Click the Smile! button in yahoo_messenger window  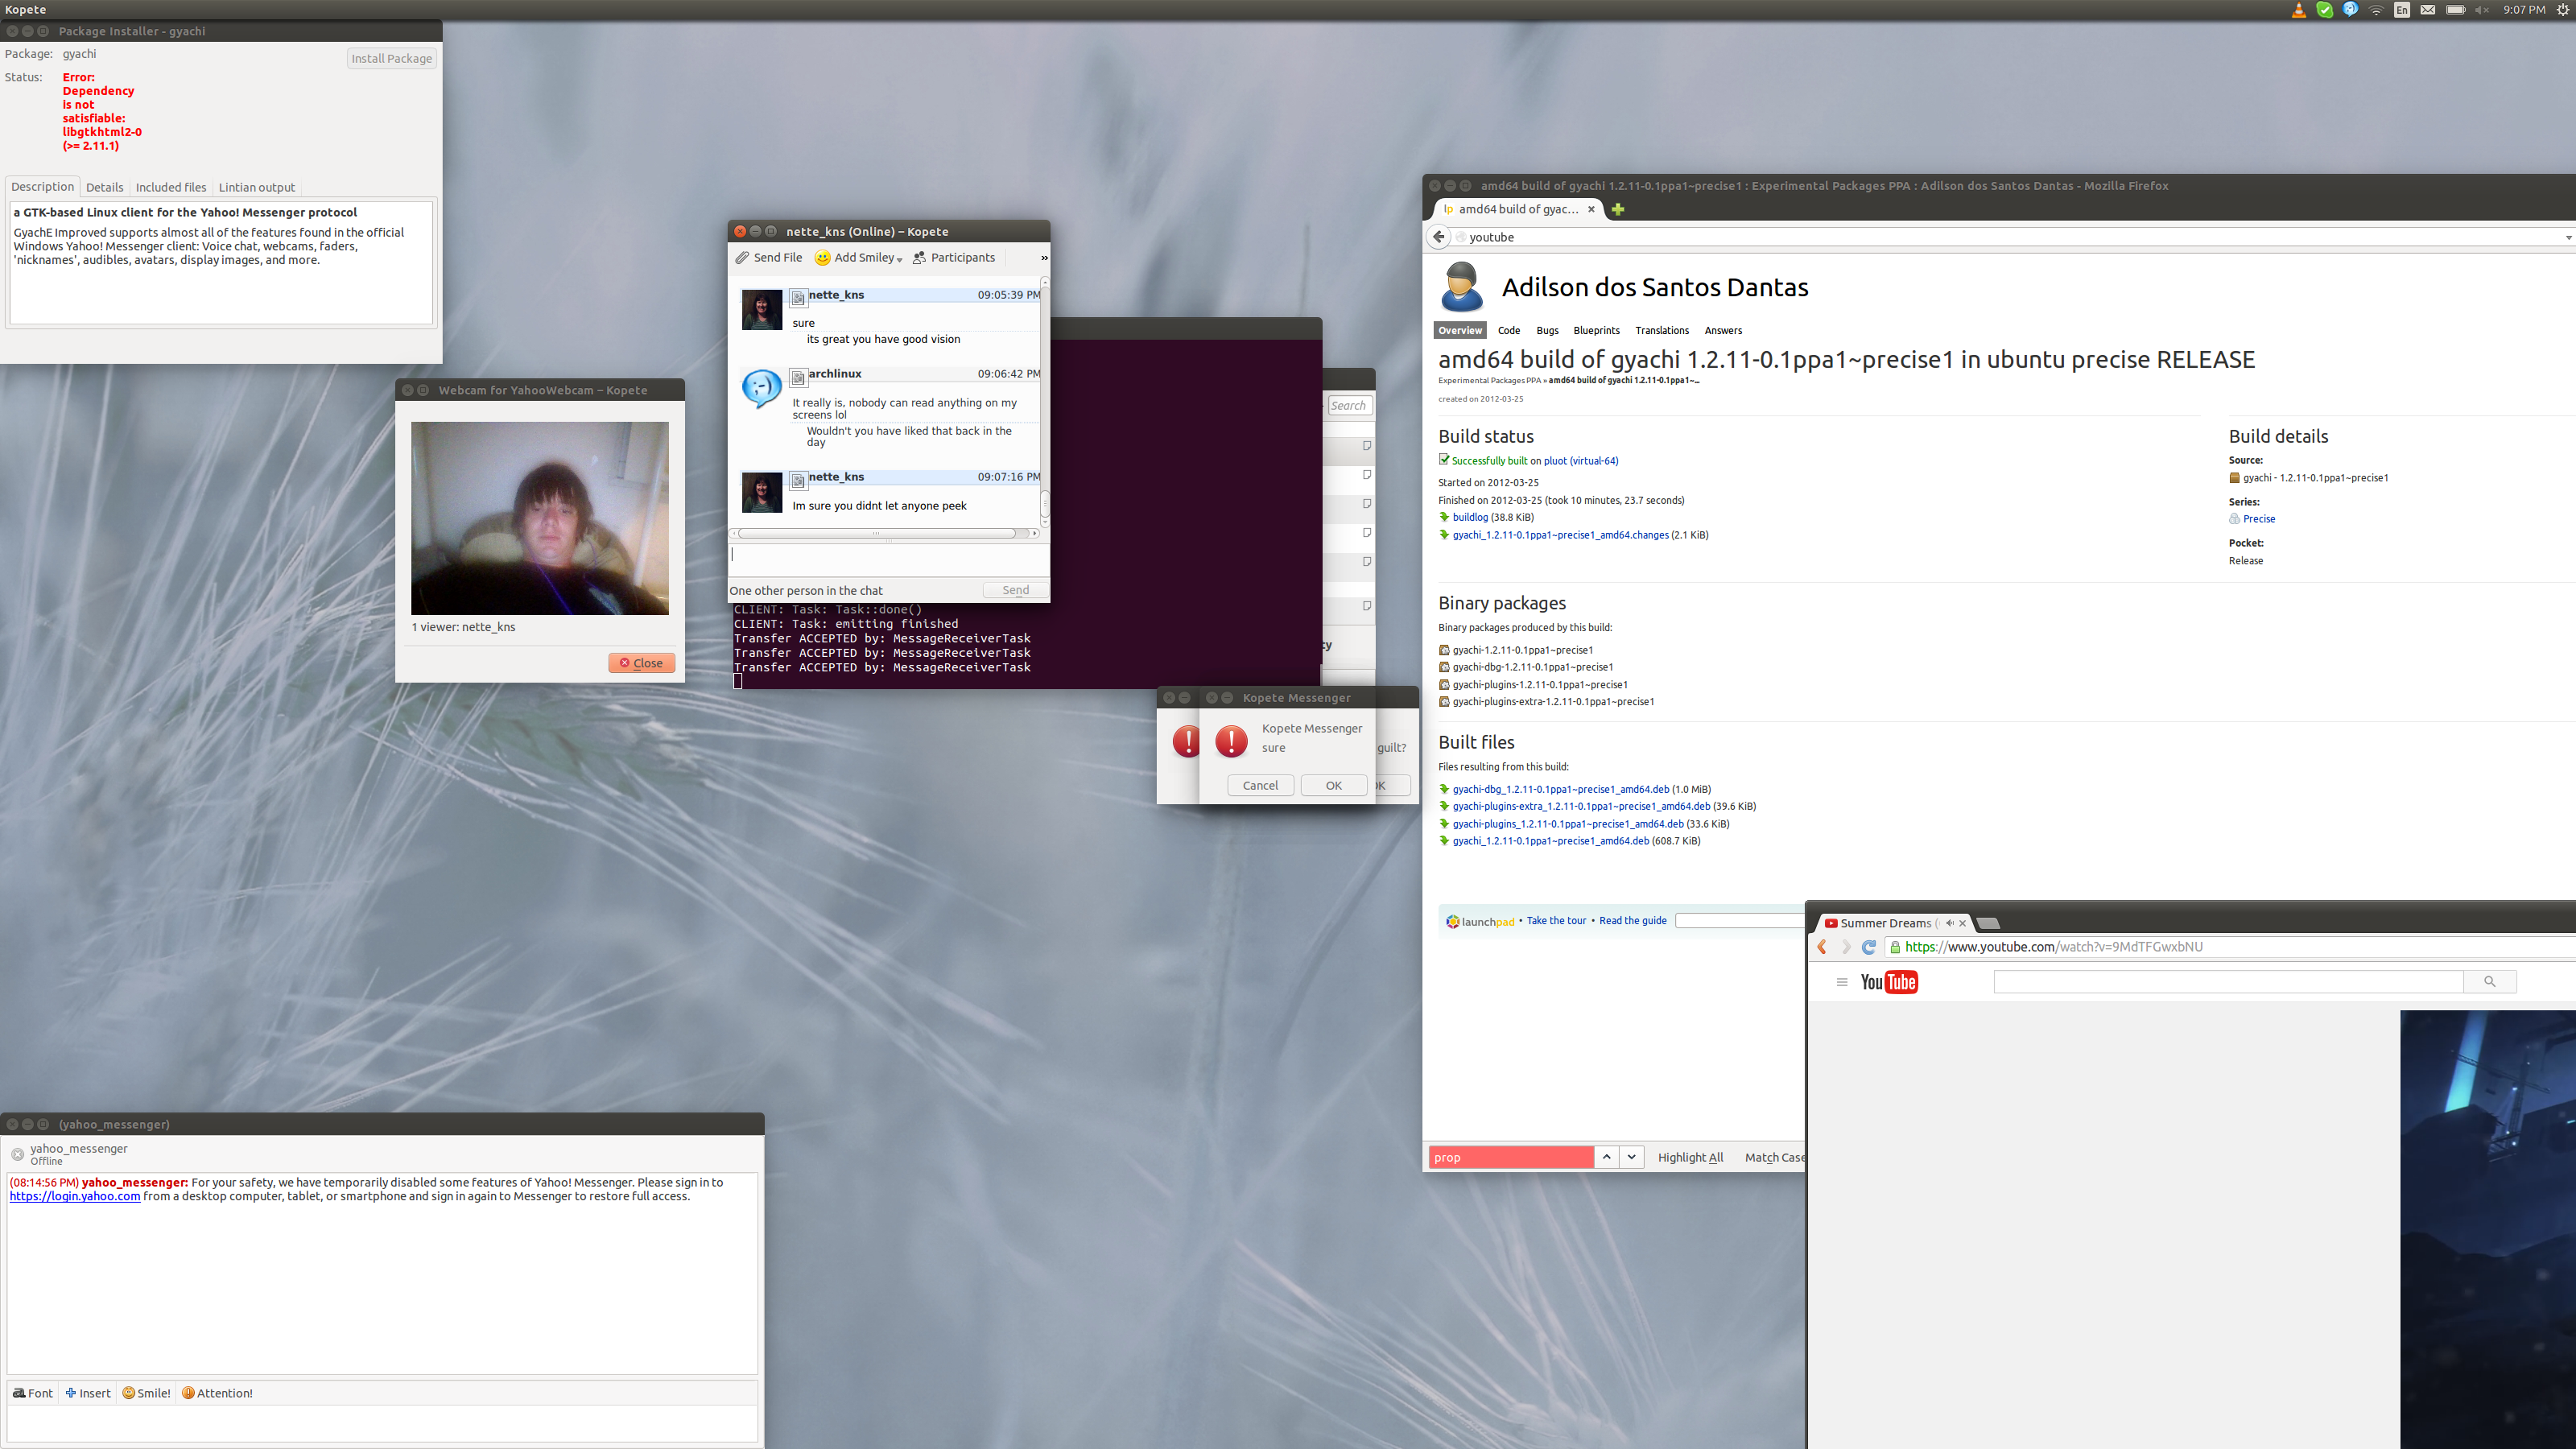(146, 1393)
